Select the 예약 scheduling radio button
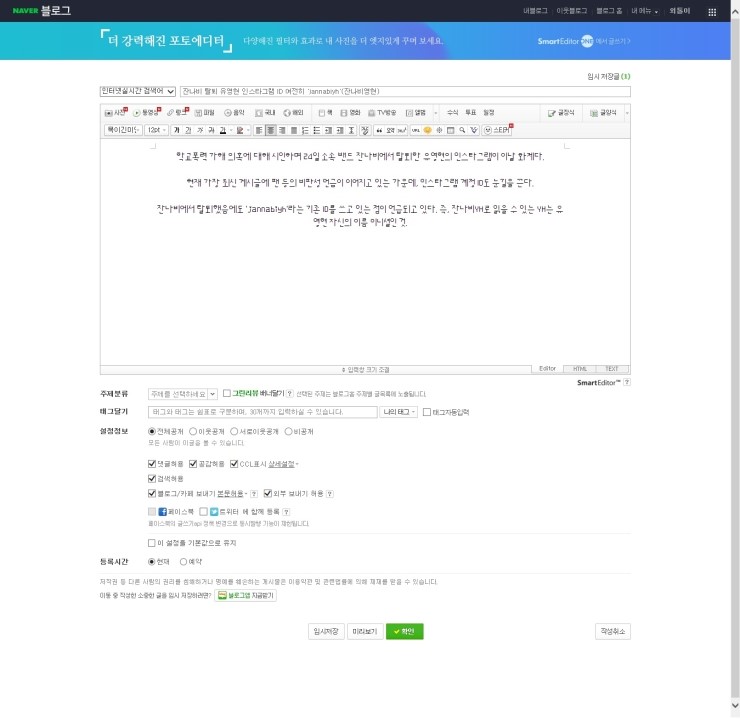Screen dimensions: 740x719 click(183, 562)
